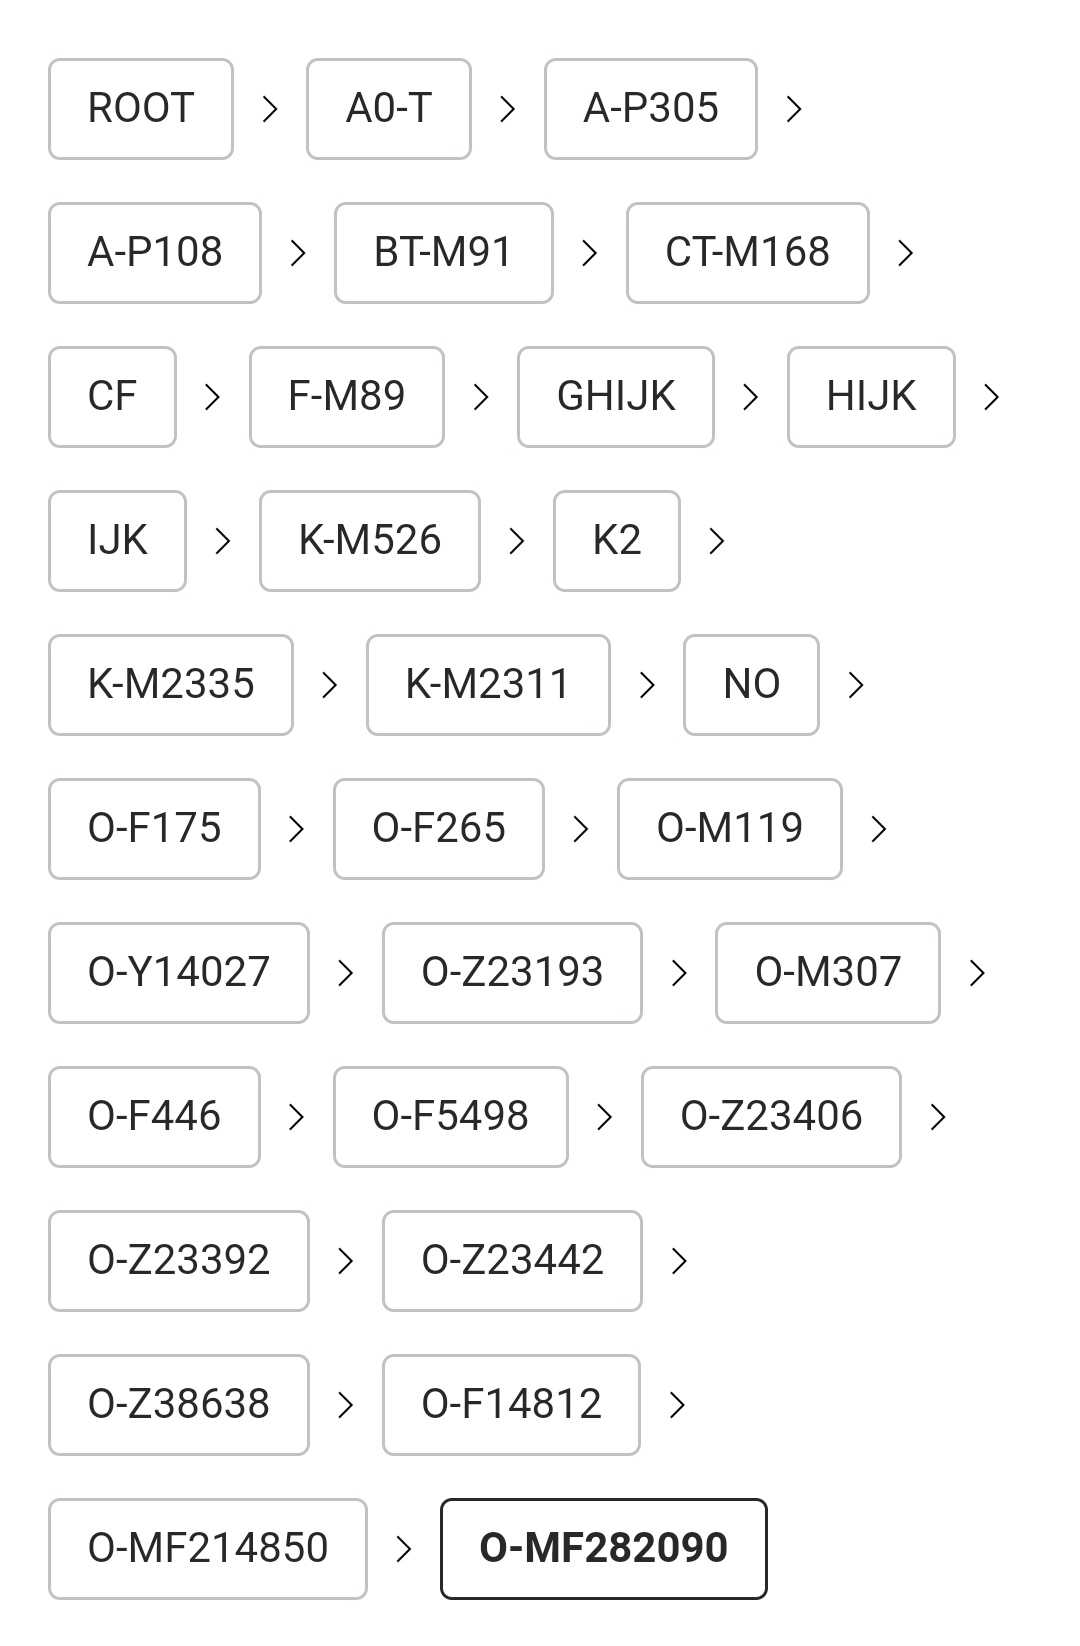This screenshot has width=1080, height=1646.
Task: Select the O-Z23442 node
Action: pos(512,1261)
